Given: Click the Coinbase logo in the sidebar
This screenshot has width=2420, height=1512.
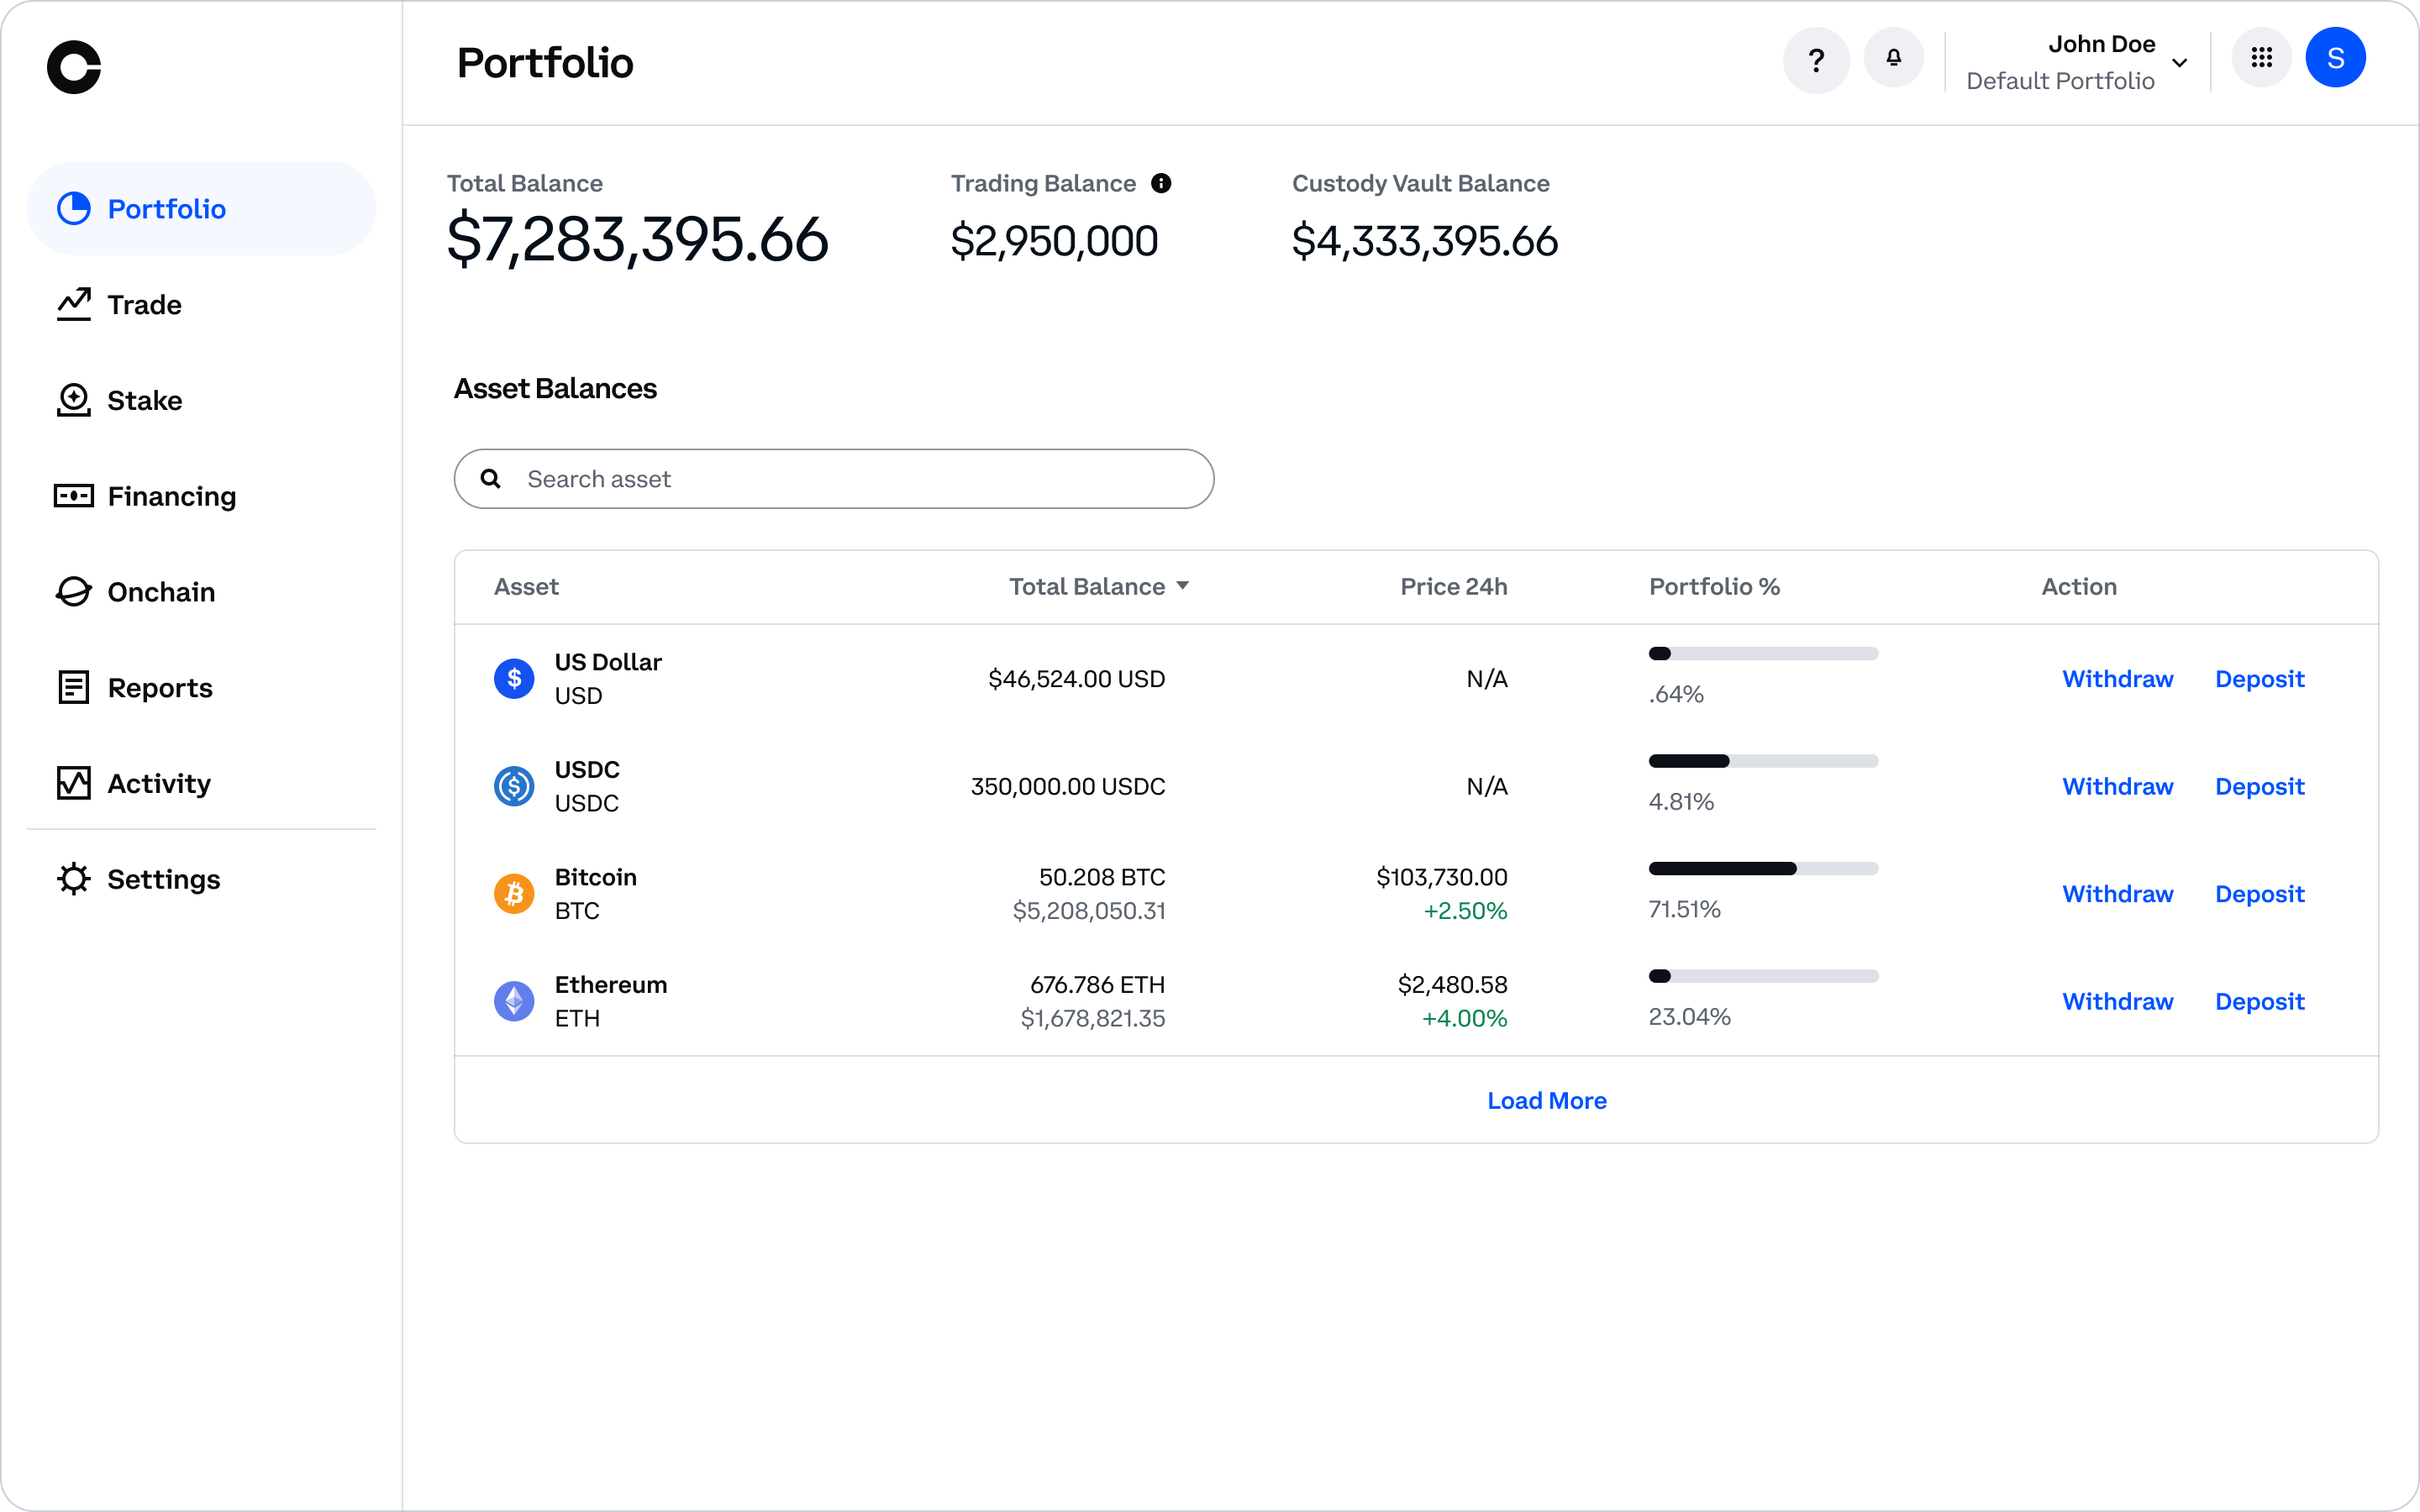Looking at the screenshot, I should point(74,67).
